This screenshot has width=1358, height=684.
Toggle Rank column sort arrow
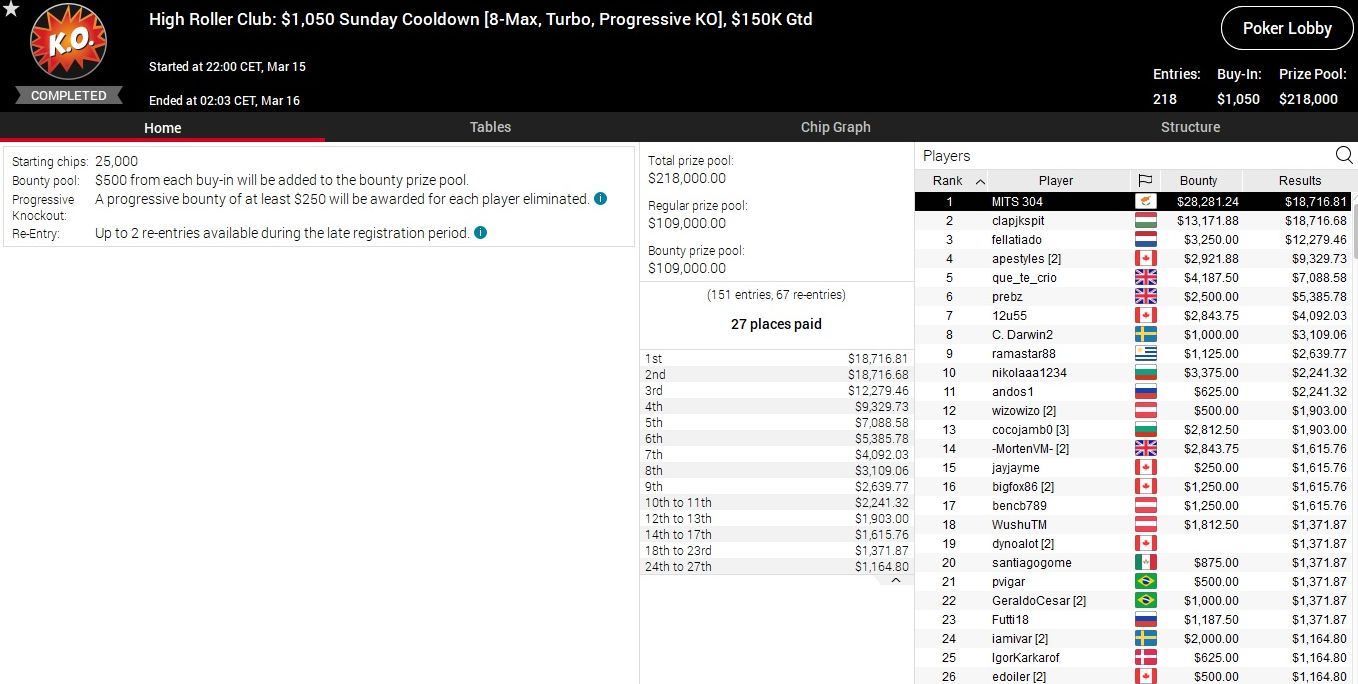point(980,181)
